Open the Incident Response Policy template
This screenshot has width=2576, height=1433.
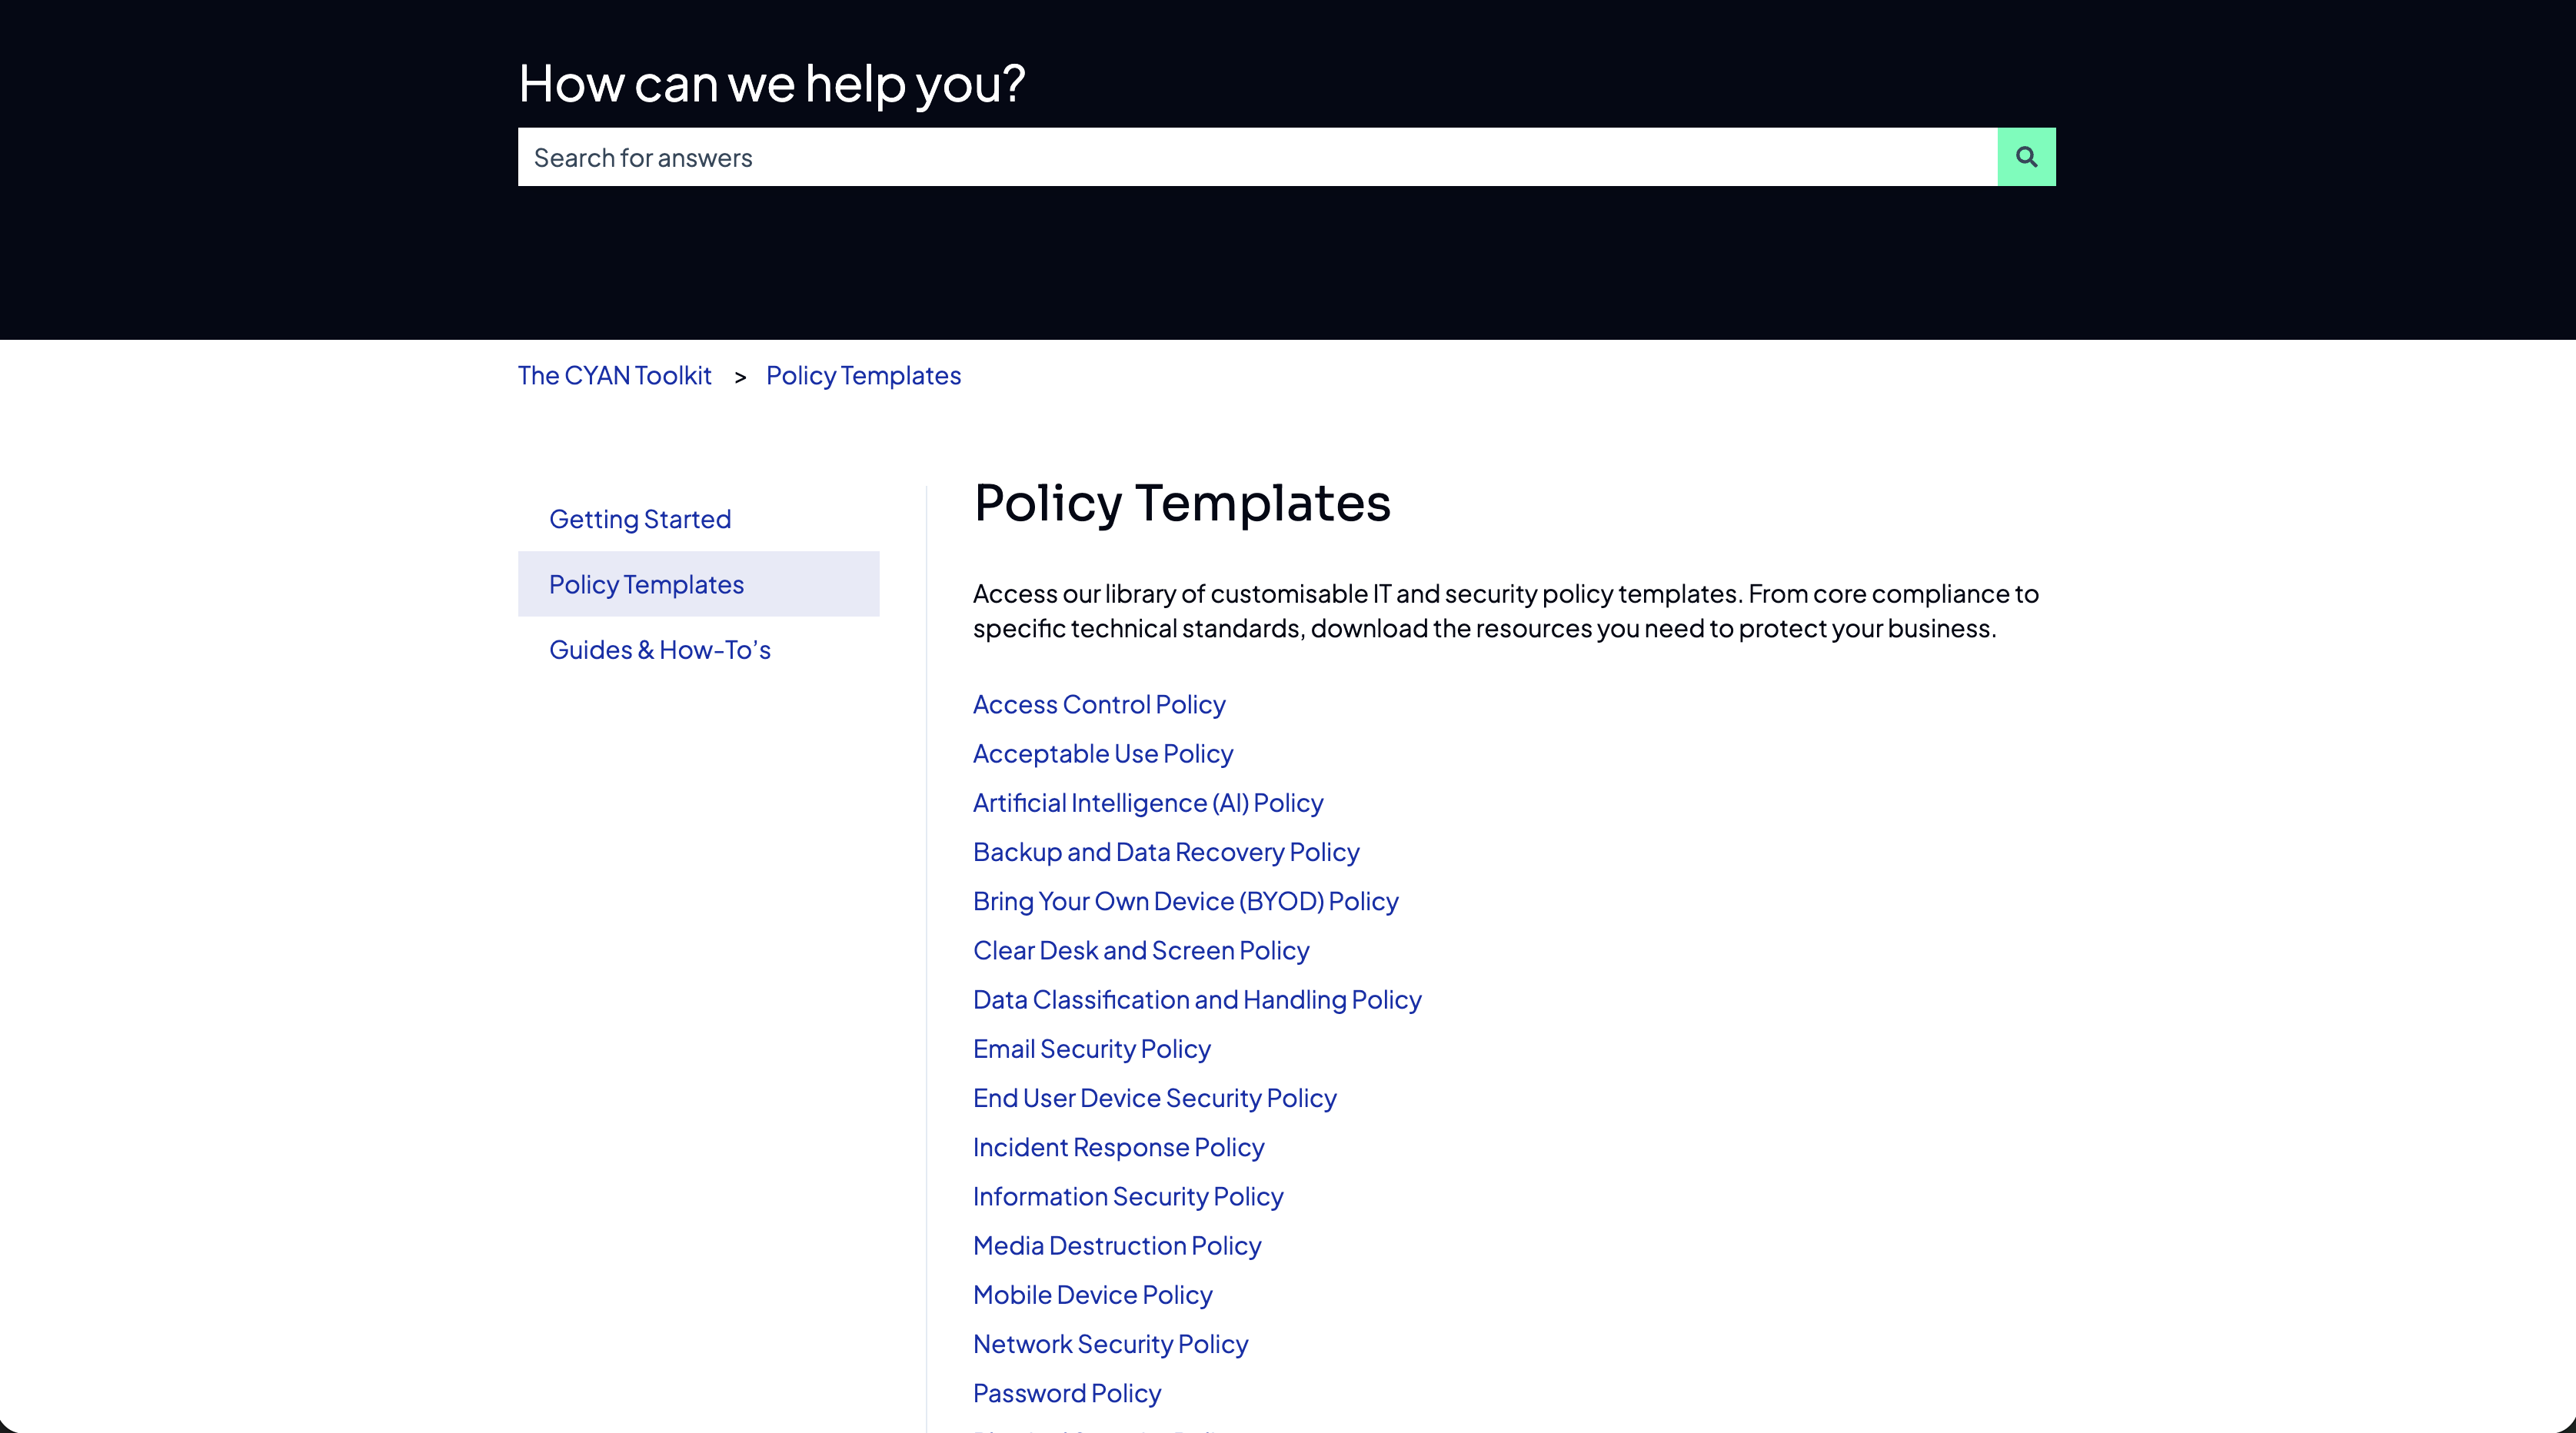coord(1118,1147)
